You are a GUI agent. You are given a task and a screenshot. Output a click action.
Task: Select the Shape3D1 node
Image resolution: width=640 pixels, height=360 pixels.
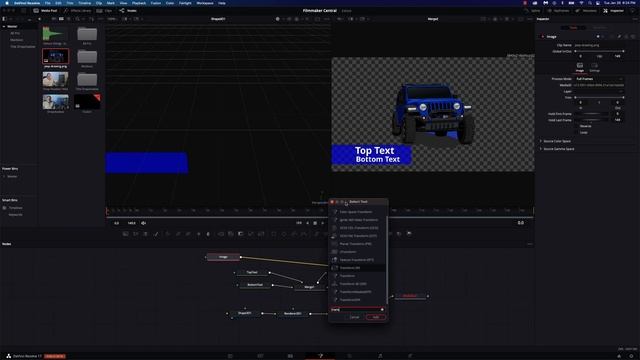click(x=245, y=313)
